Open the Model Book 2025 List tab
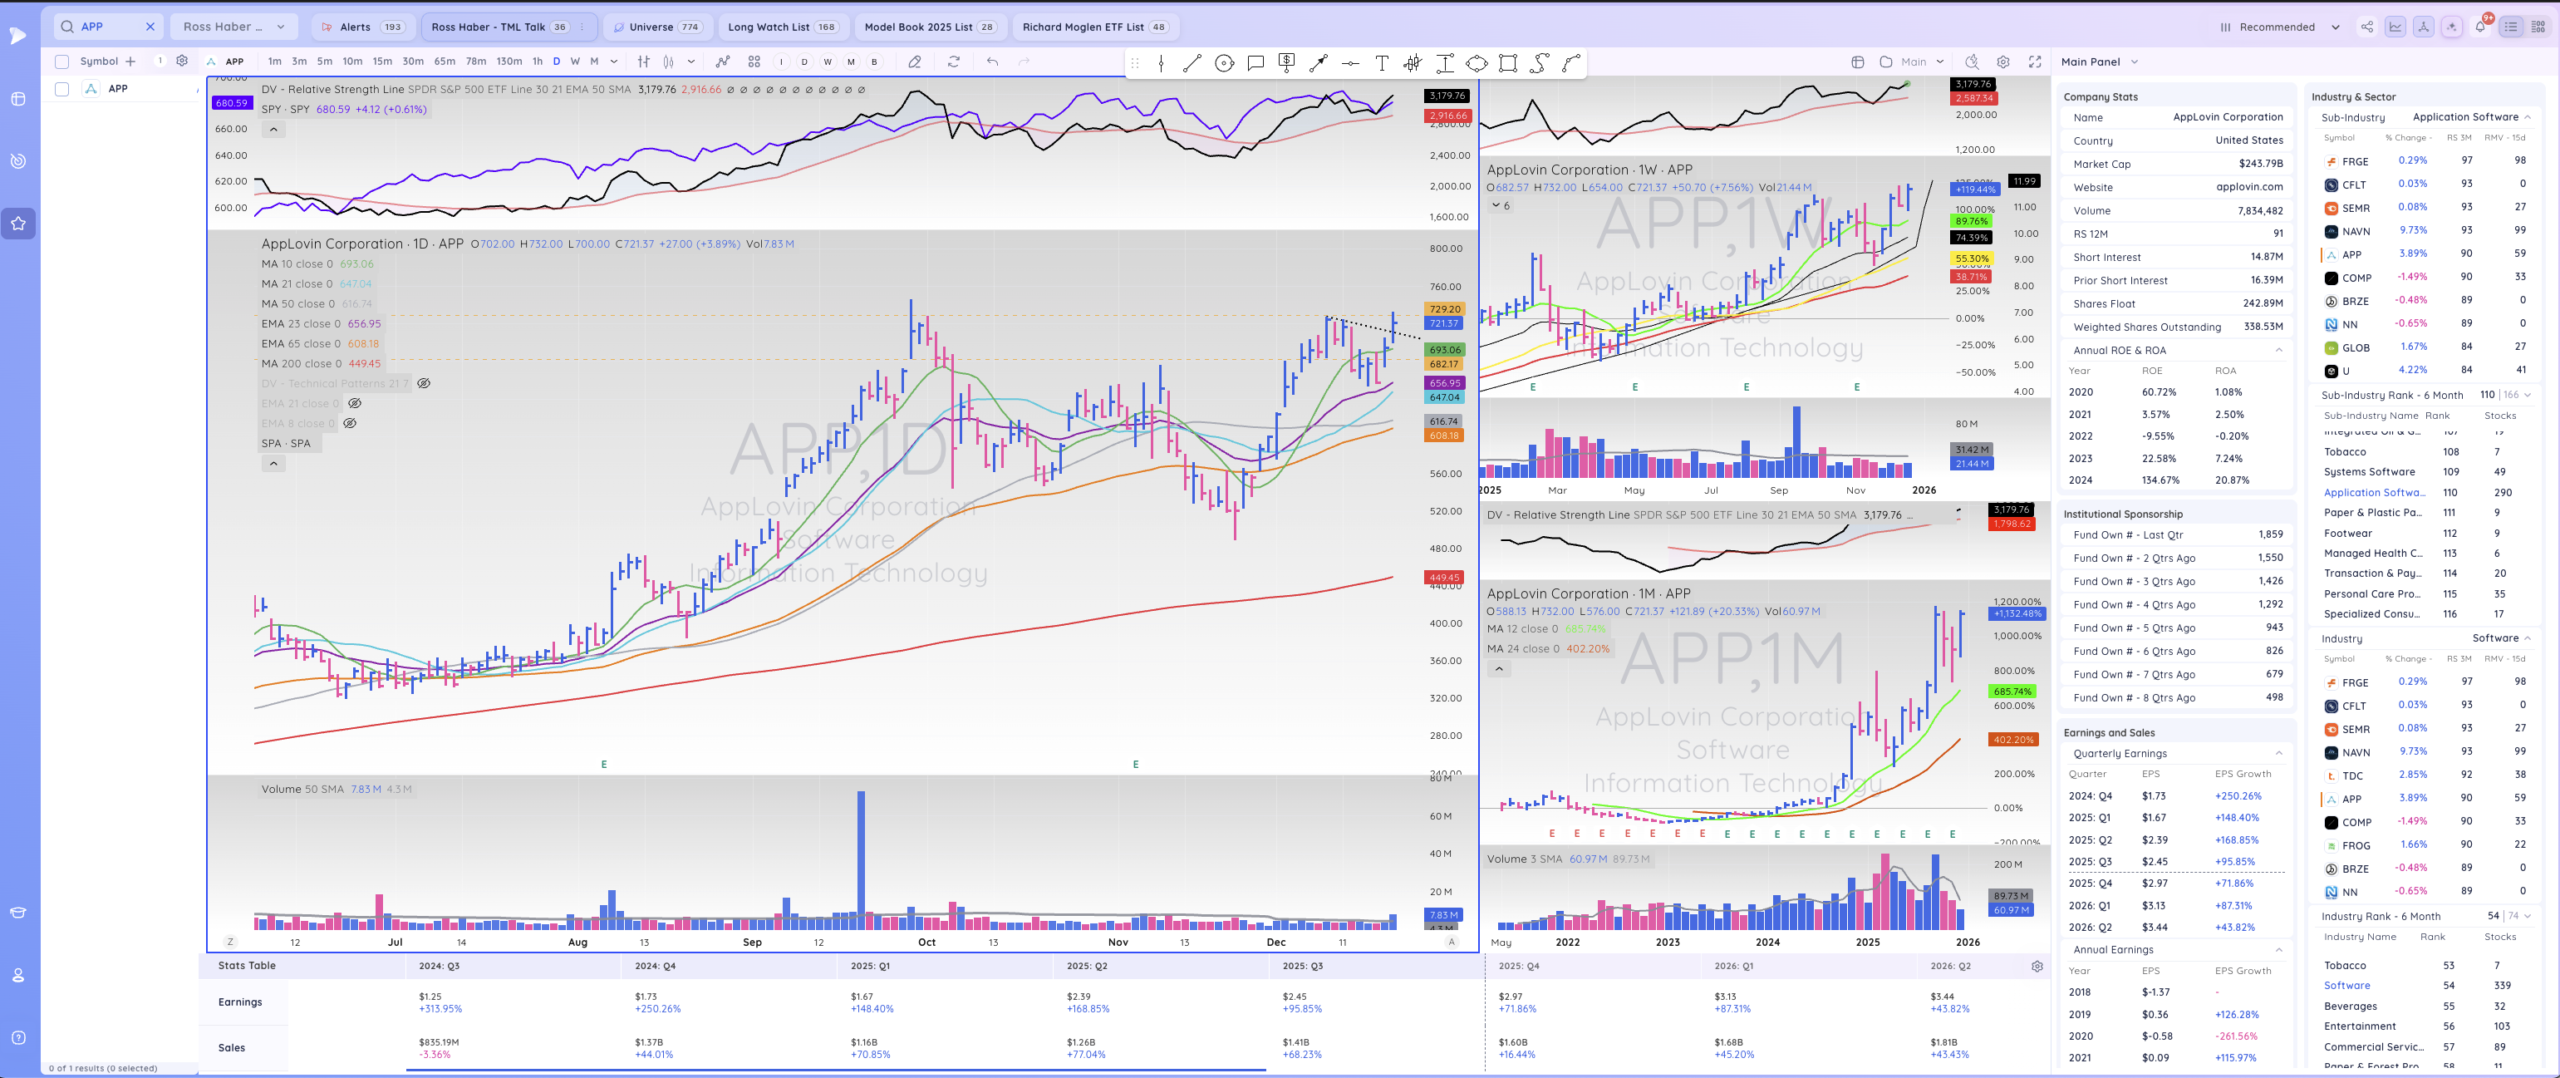 point(928,27)
